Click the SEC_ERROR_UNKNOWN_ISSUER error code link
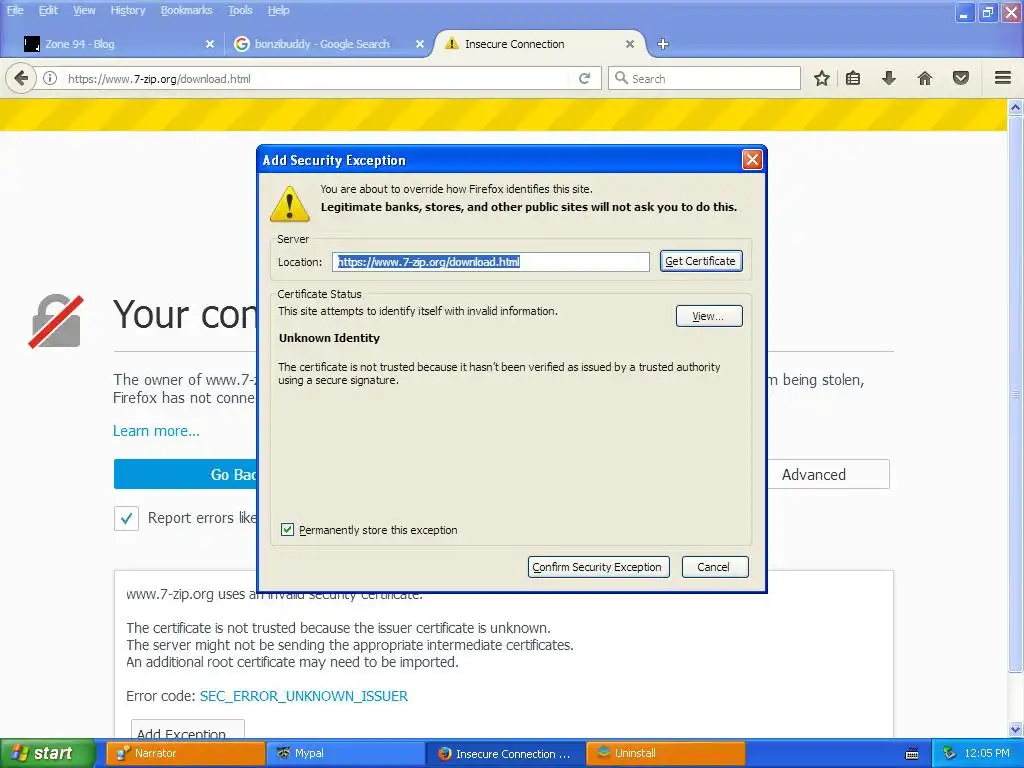 click(304, 696)
